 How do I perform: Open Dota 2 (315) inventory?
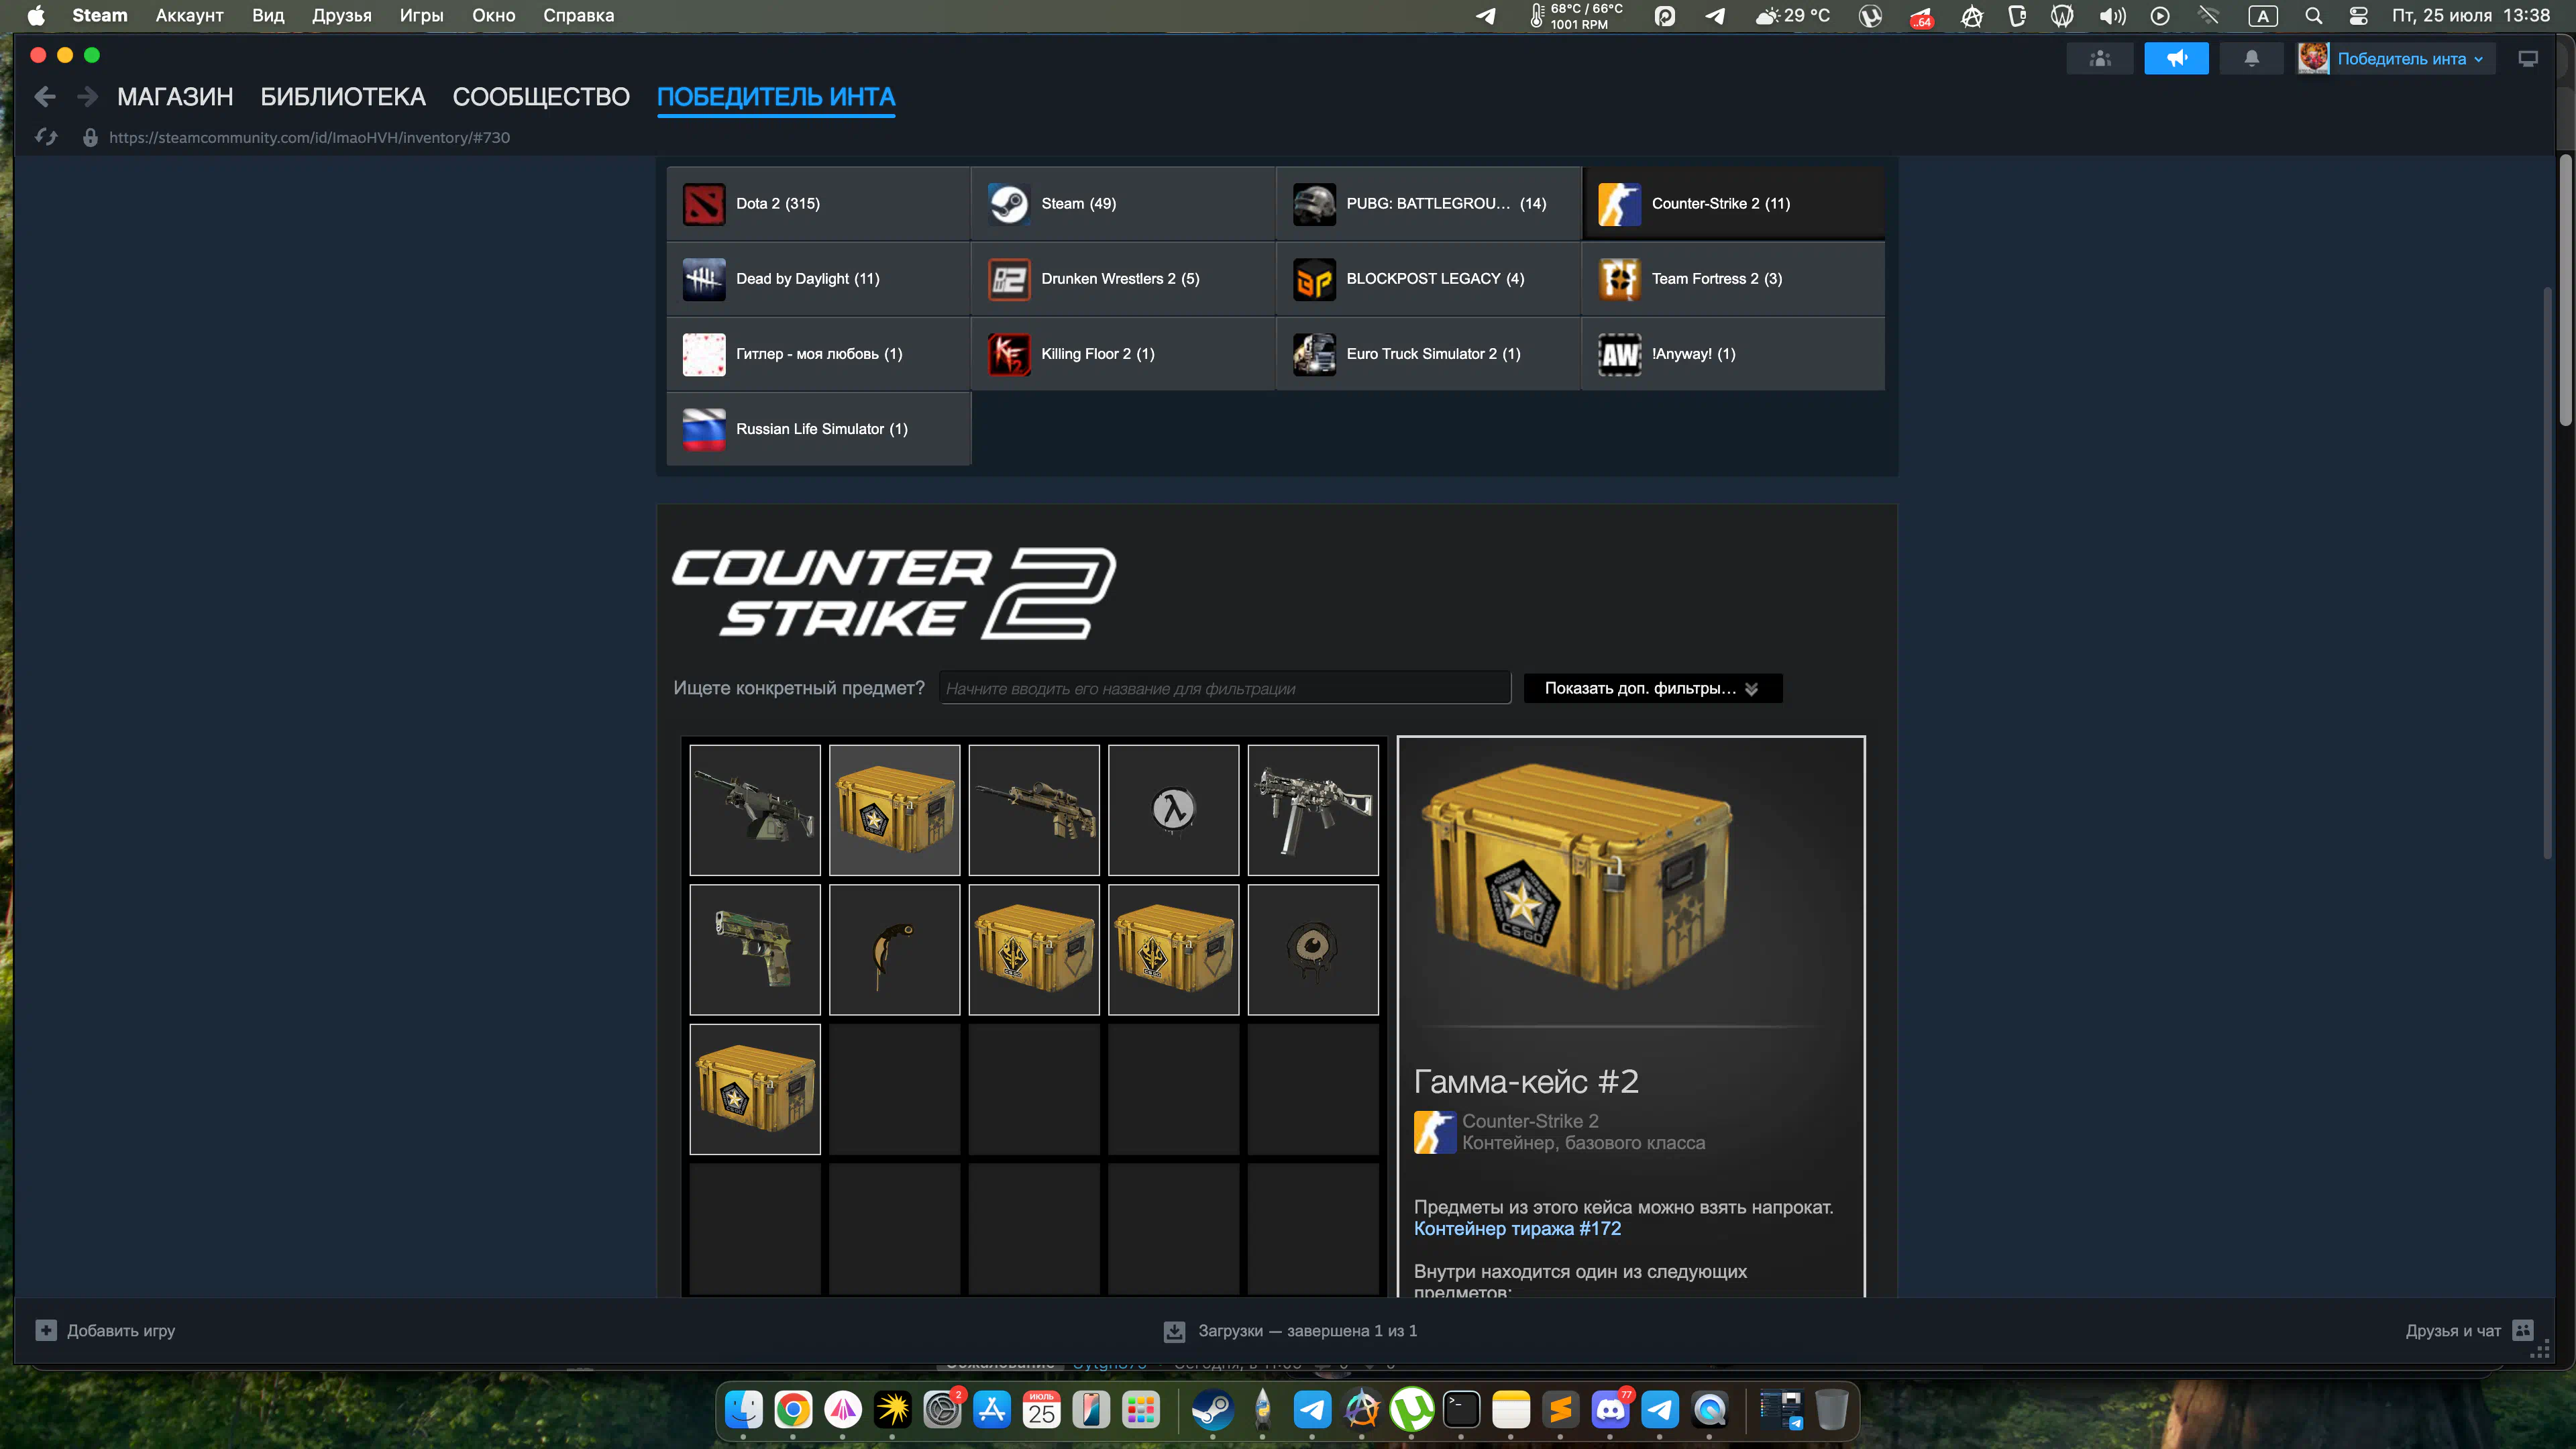[818, 204]
